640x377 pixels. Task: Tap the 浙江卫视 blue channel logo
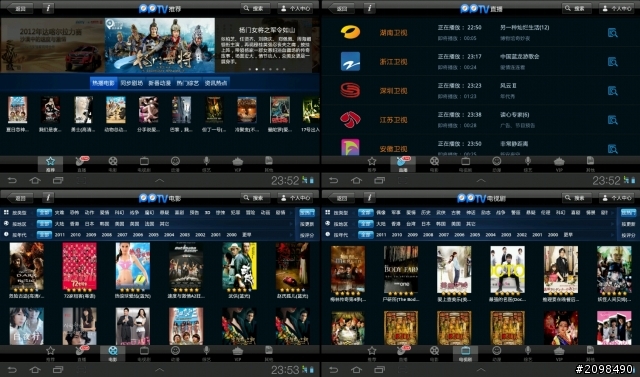[350, 61]
